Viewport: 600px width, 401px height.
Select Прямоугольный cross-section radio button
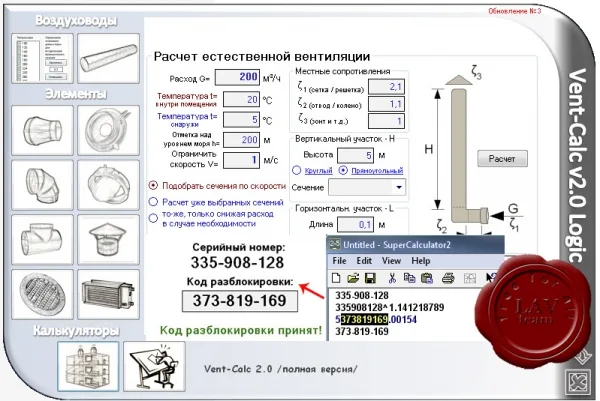(x=343, y=170)
